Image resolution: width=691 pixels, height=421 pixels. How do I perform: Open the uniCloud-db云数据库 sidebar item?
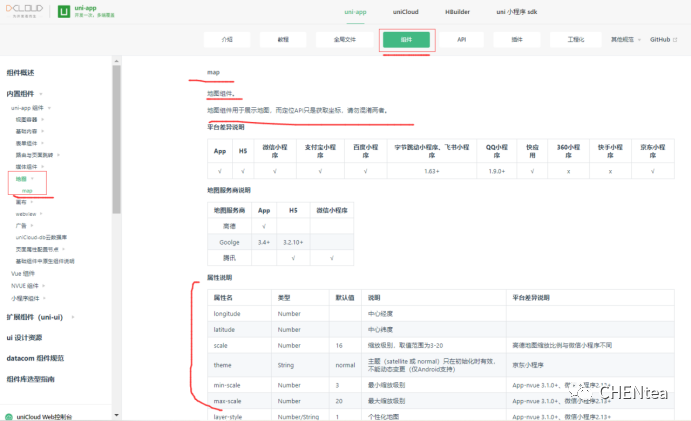(41, 238)
